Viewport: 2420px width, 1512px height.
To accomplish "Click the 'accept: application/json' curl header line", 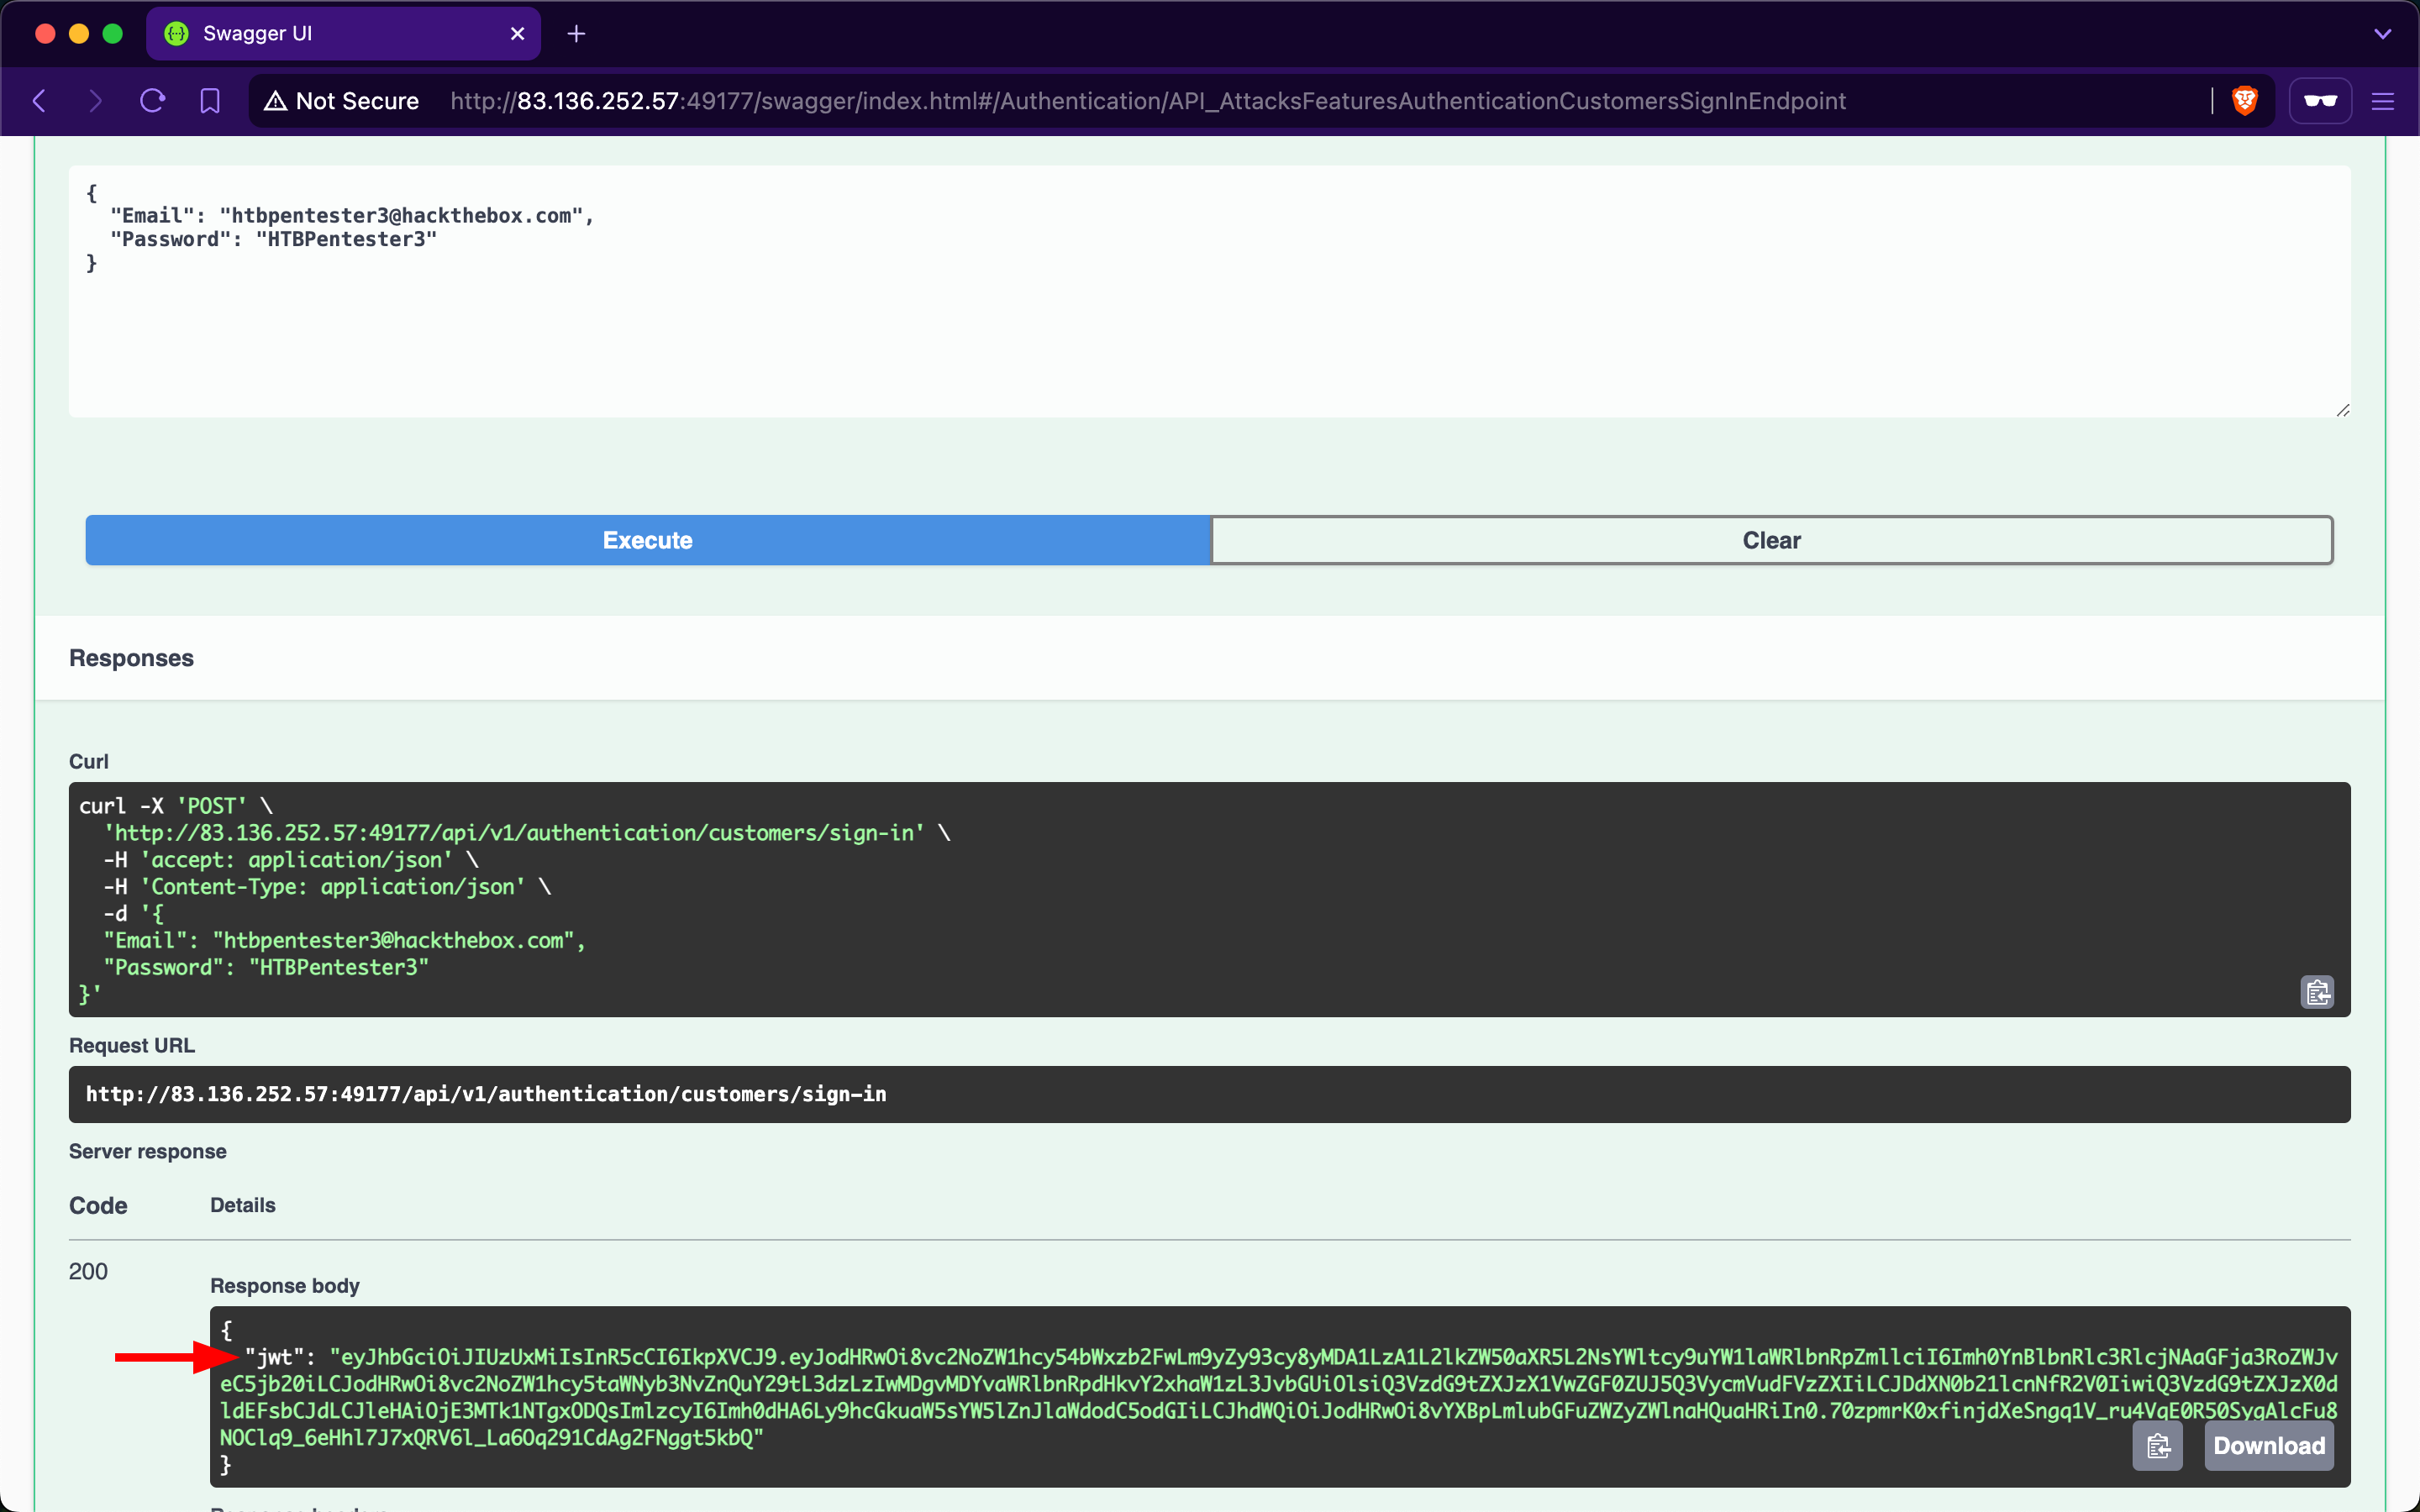I will click(x=291, y=860).
